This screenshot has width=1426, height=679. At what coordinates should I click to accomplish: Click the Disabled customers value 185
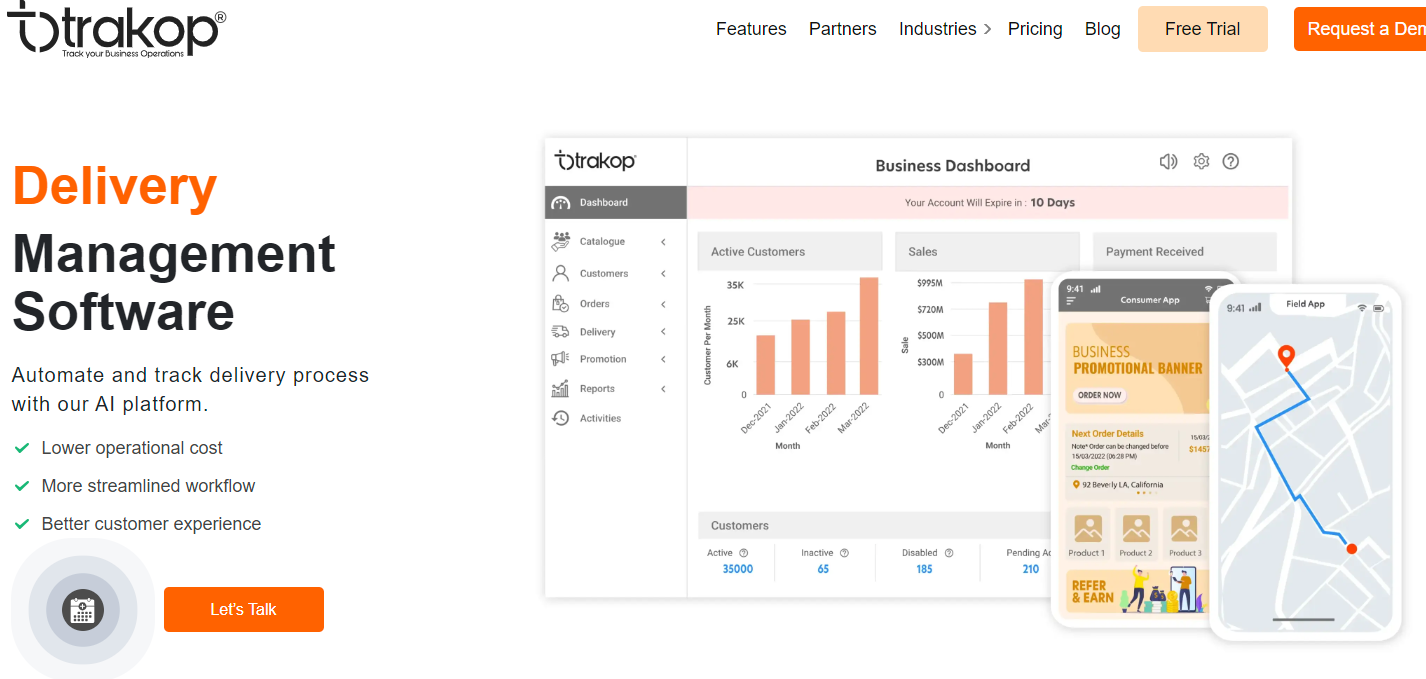click(924, 569)
